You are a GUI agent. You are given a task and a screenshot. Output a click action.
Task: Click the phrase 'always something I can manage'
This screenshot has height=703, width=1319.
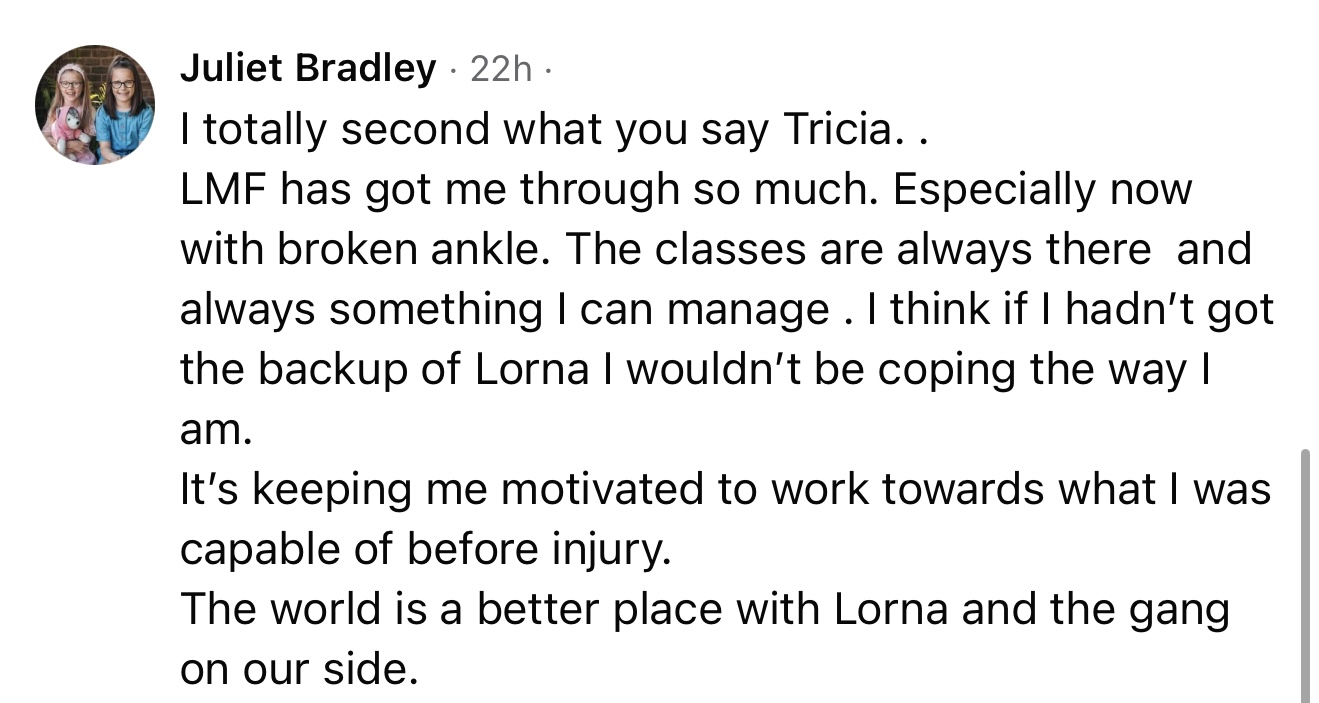pyautogui.click(x=504, y=309)
